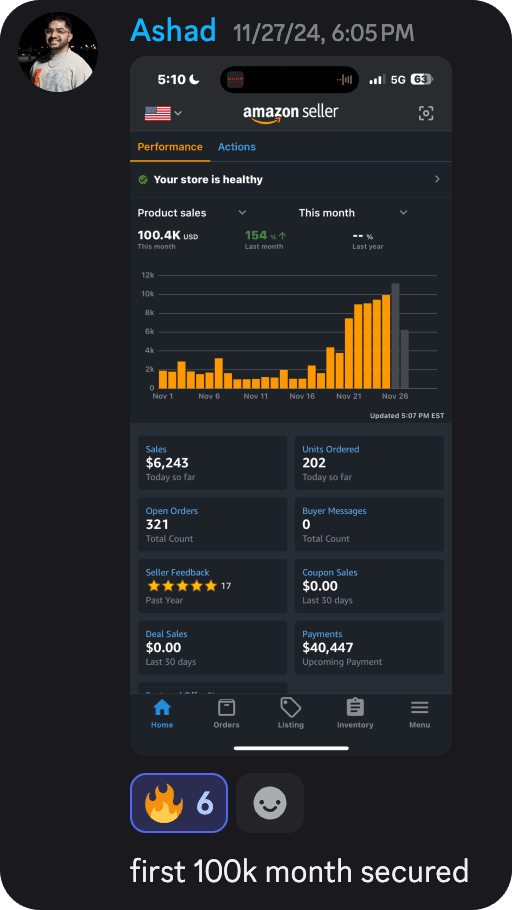Click the 100.4K USD sales value
This screenshot has height=910, width=512.
click(168, 236)
